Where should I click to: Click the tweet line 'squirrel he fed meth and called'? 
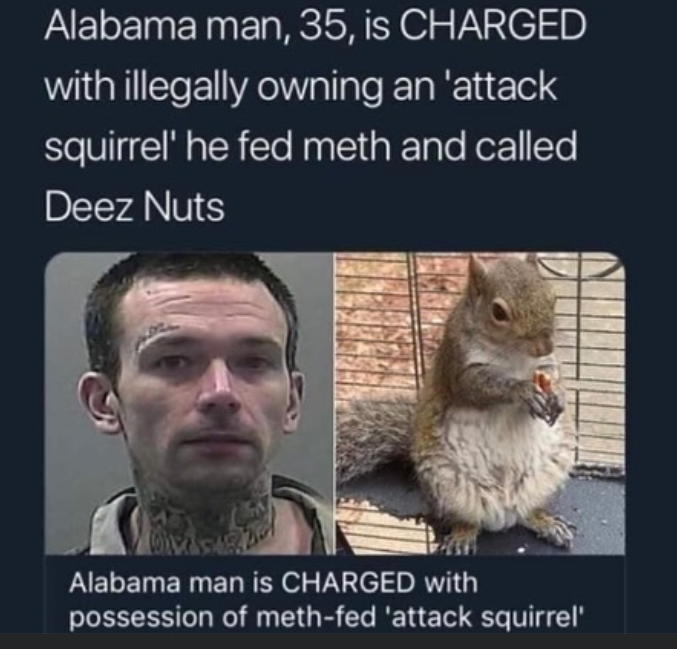pos(310,148)
